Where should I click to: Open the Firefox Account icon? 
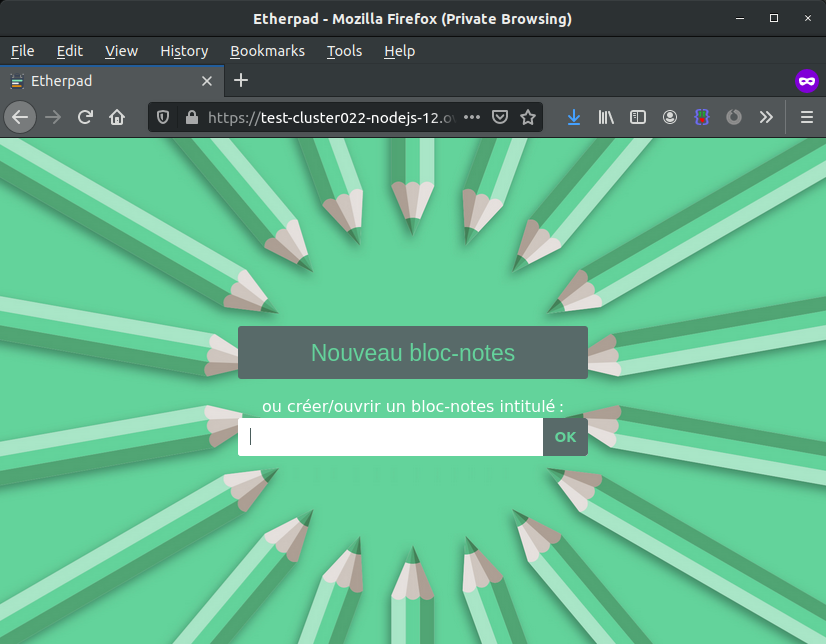point(670,117)
